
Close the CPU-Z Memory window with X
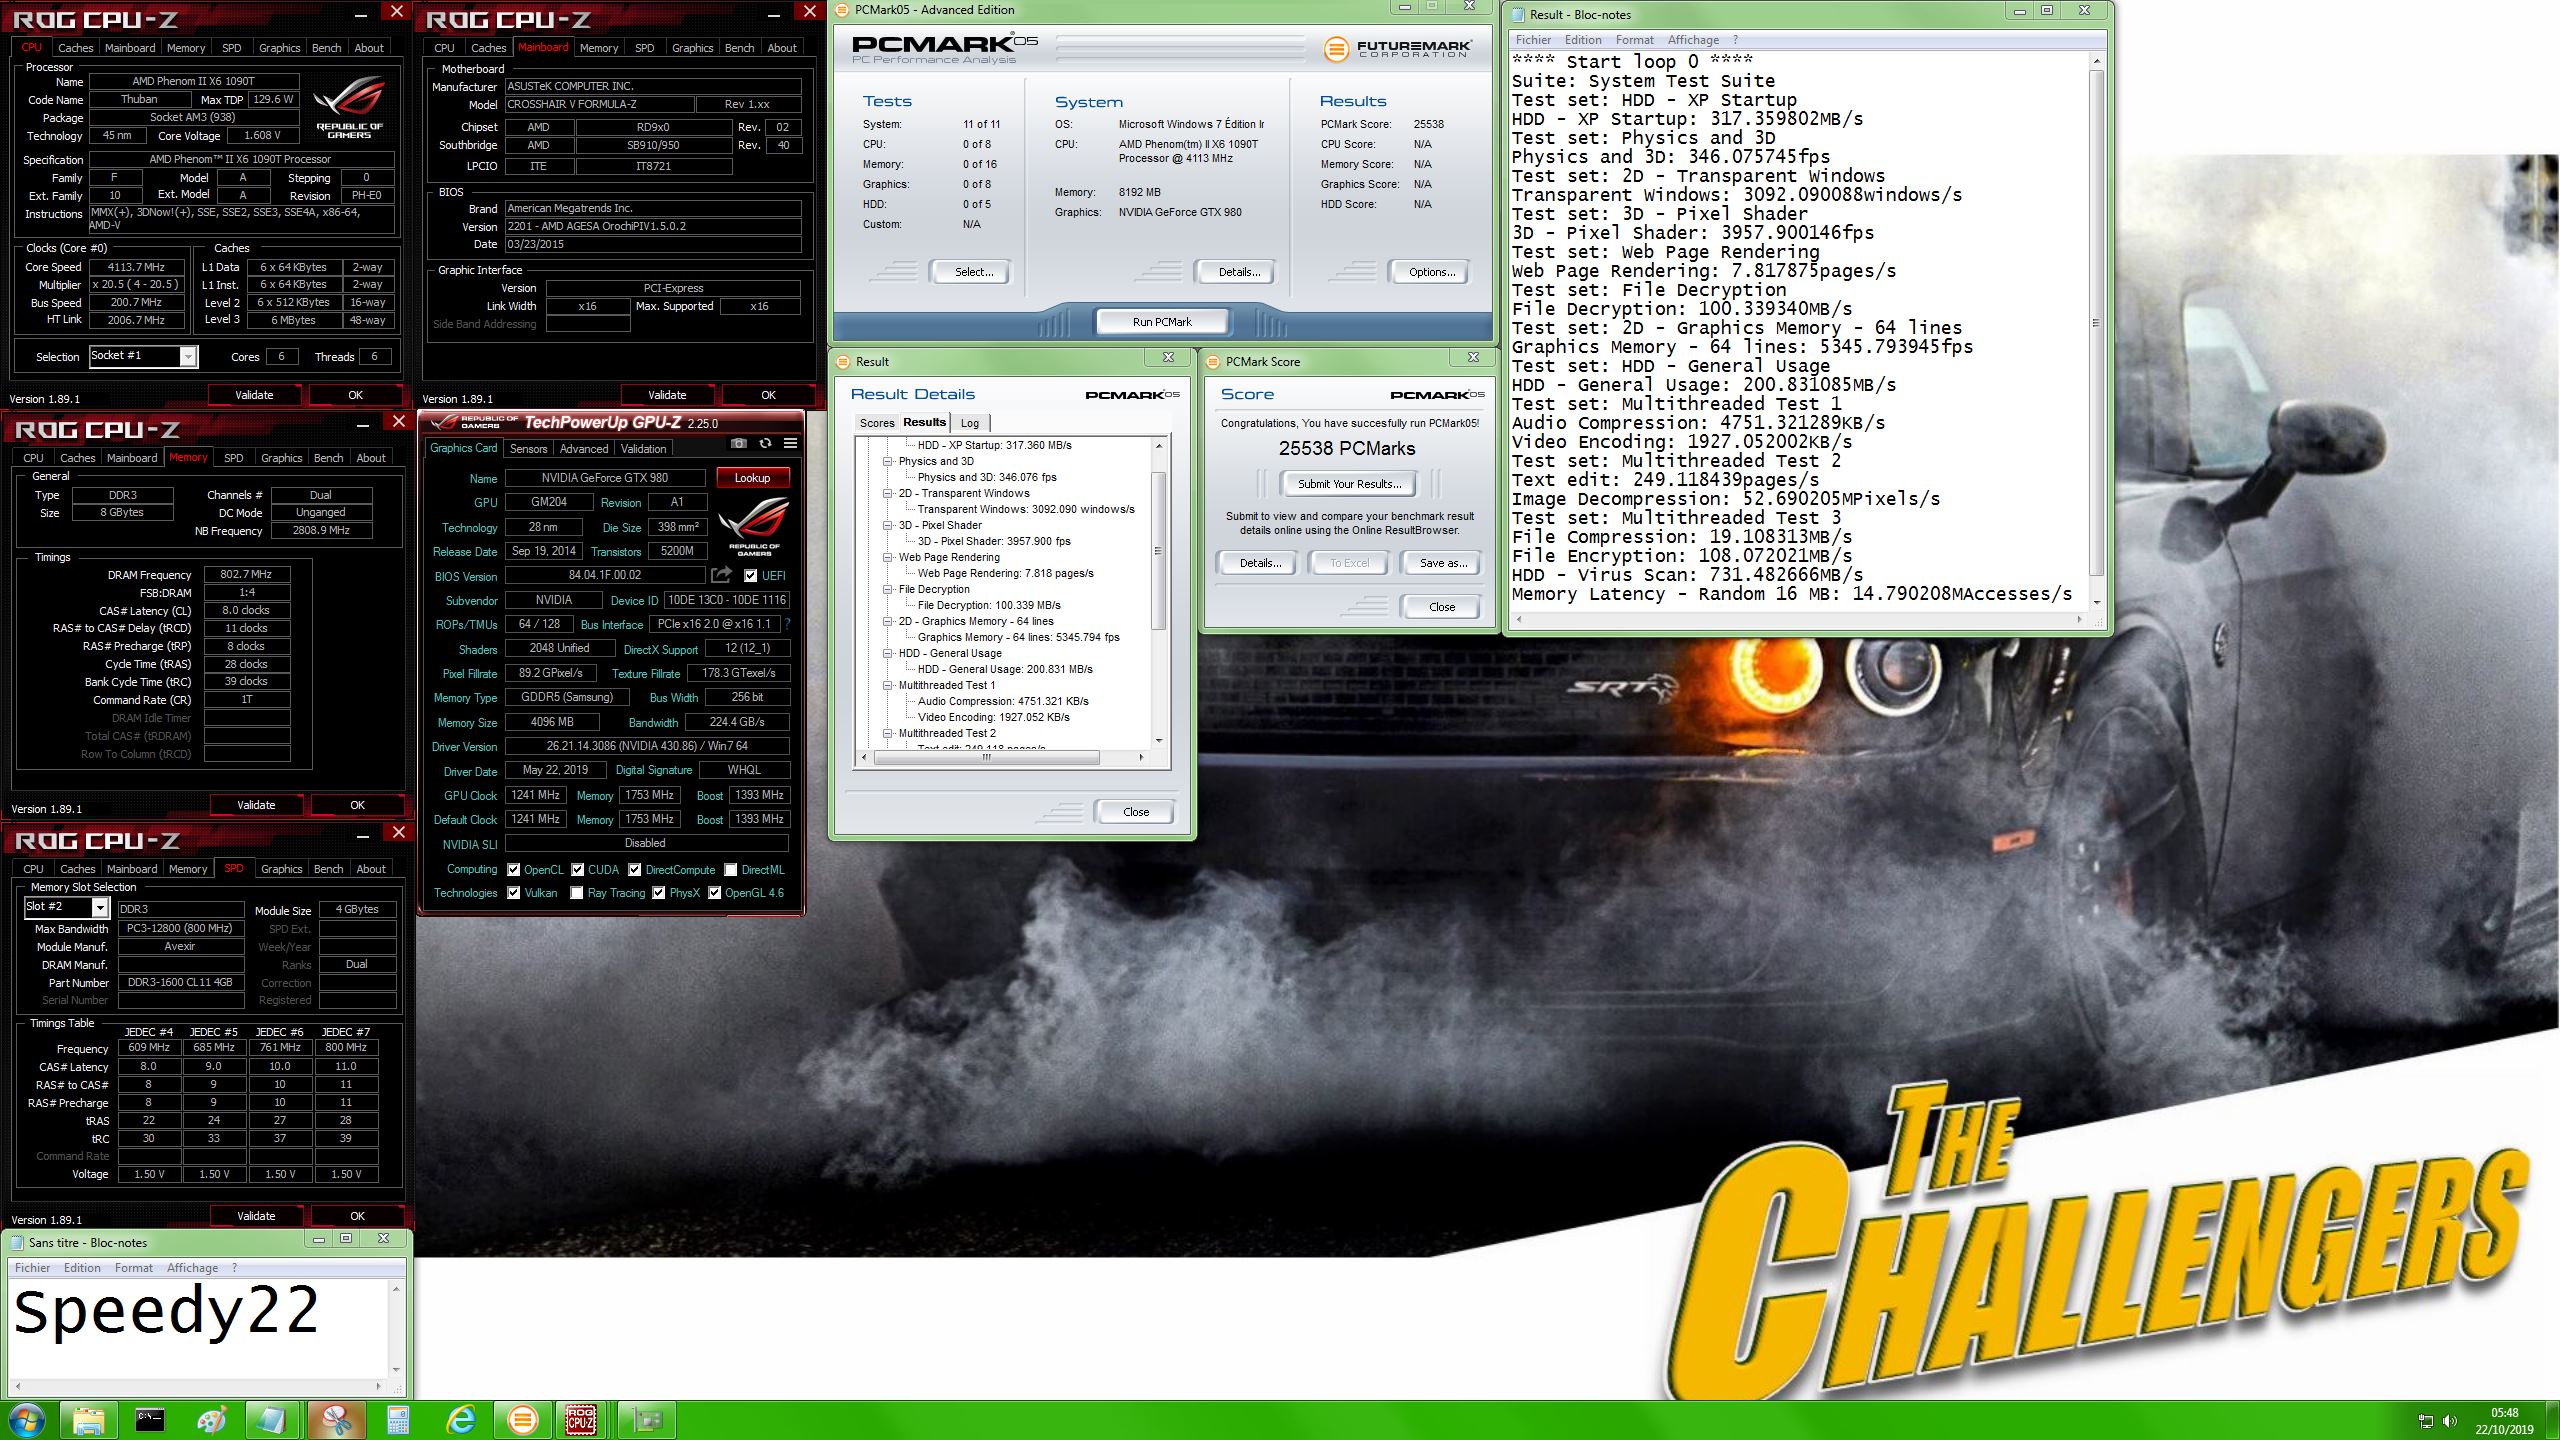pyautogui.click(x=398, y=421)
